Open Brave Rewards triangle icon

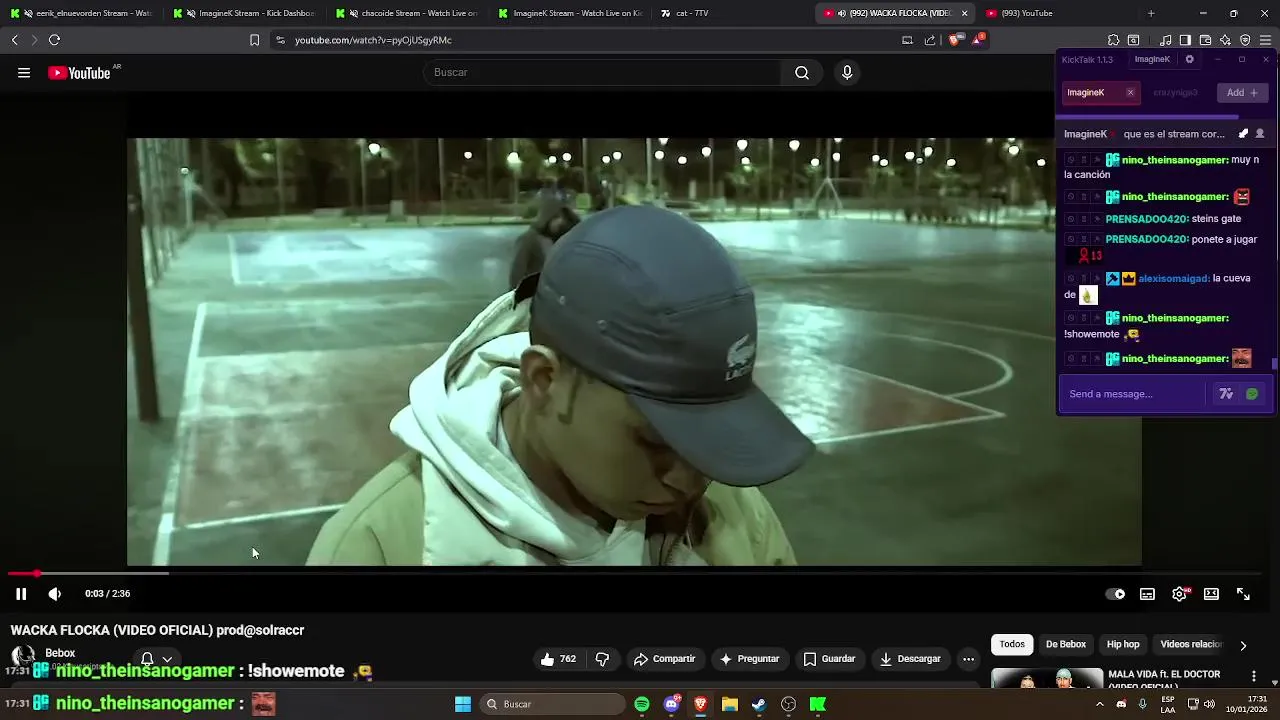979,39
